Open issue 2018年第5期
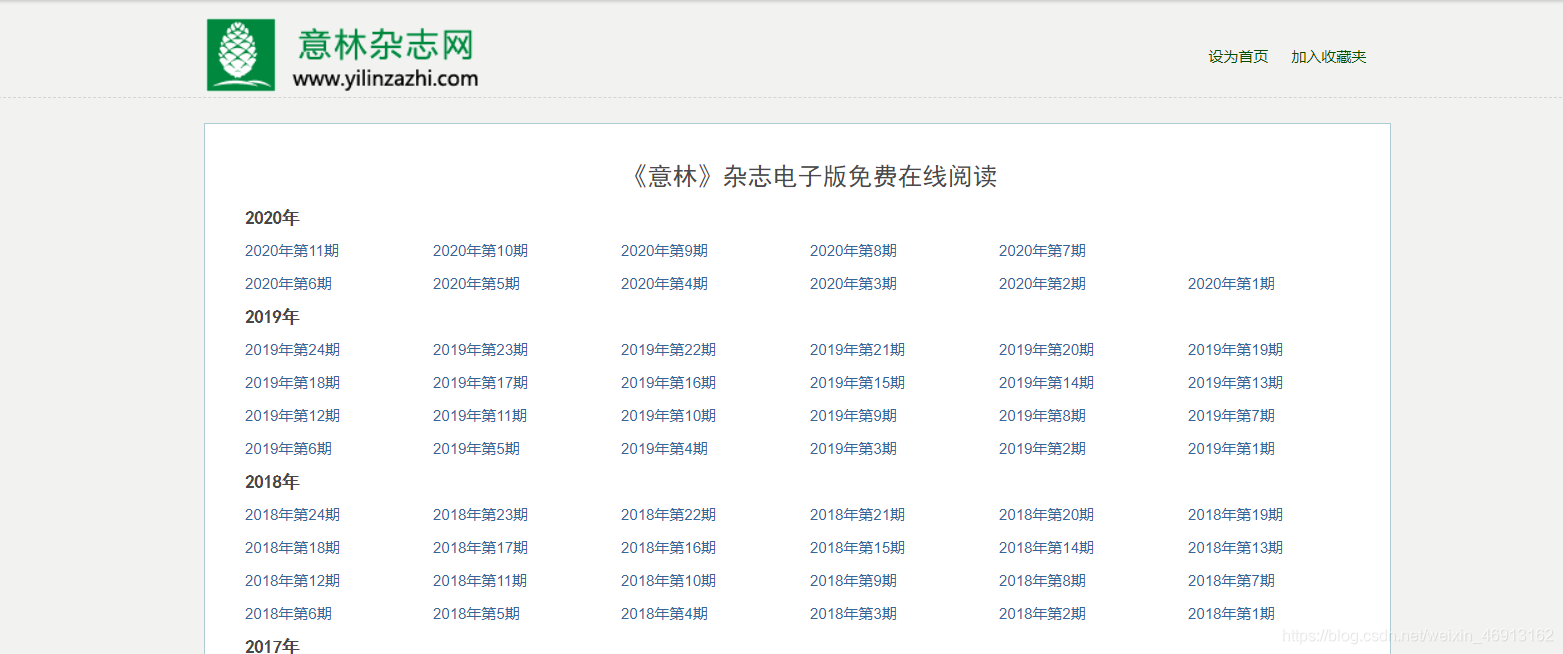1563x654 pixels. tap(476, 614)
